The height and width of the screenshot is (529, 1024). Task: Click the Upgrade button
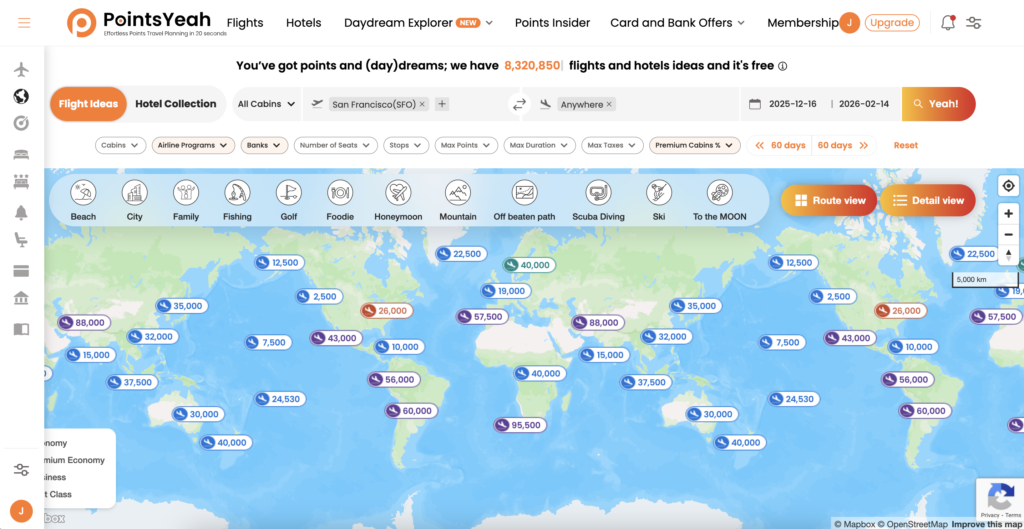tap(892, 23)
